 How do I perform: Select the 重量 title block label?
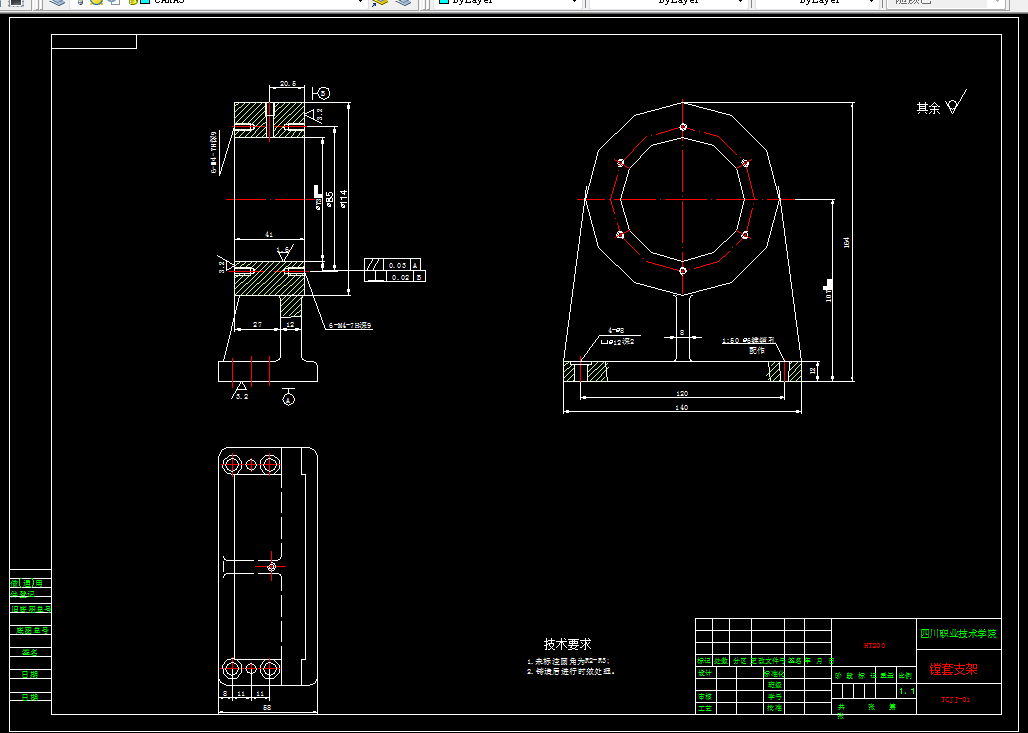(x=886, y=676)
